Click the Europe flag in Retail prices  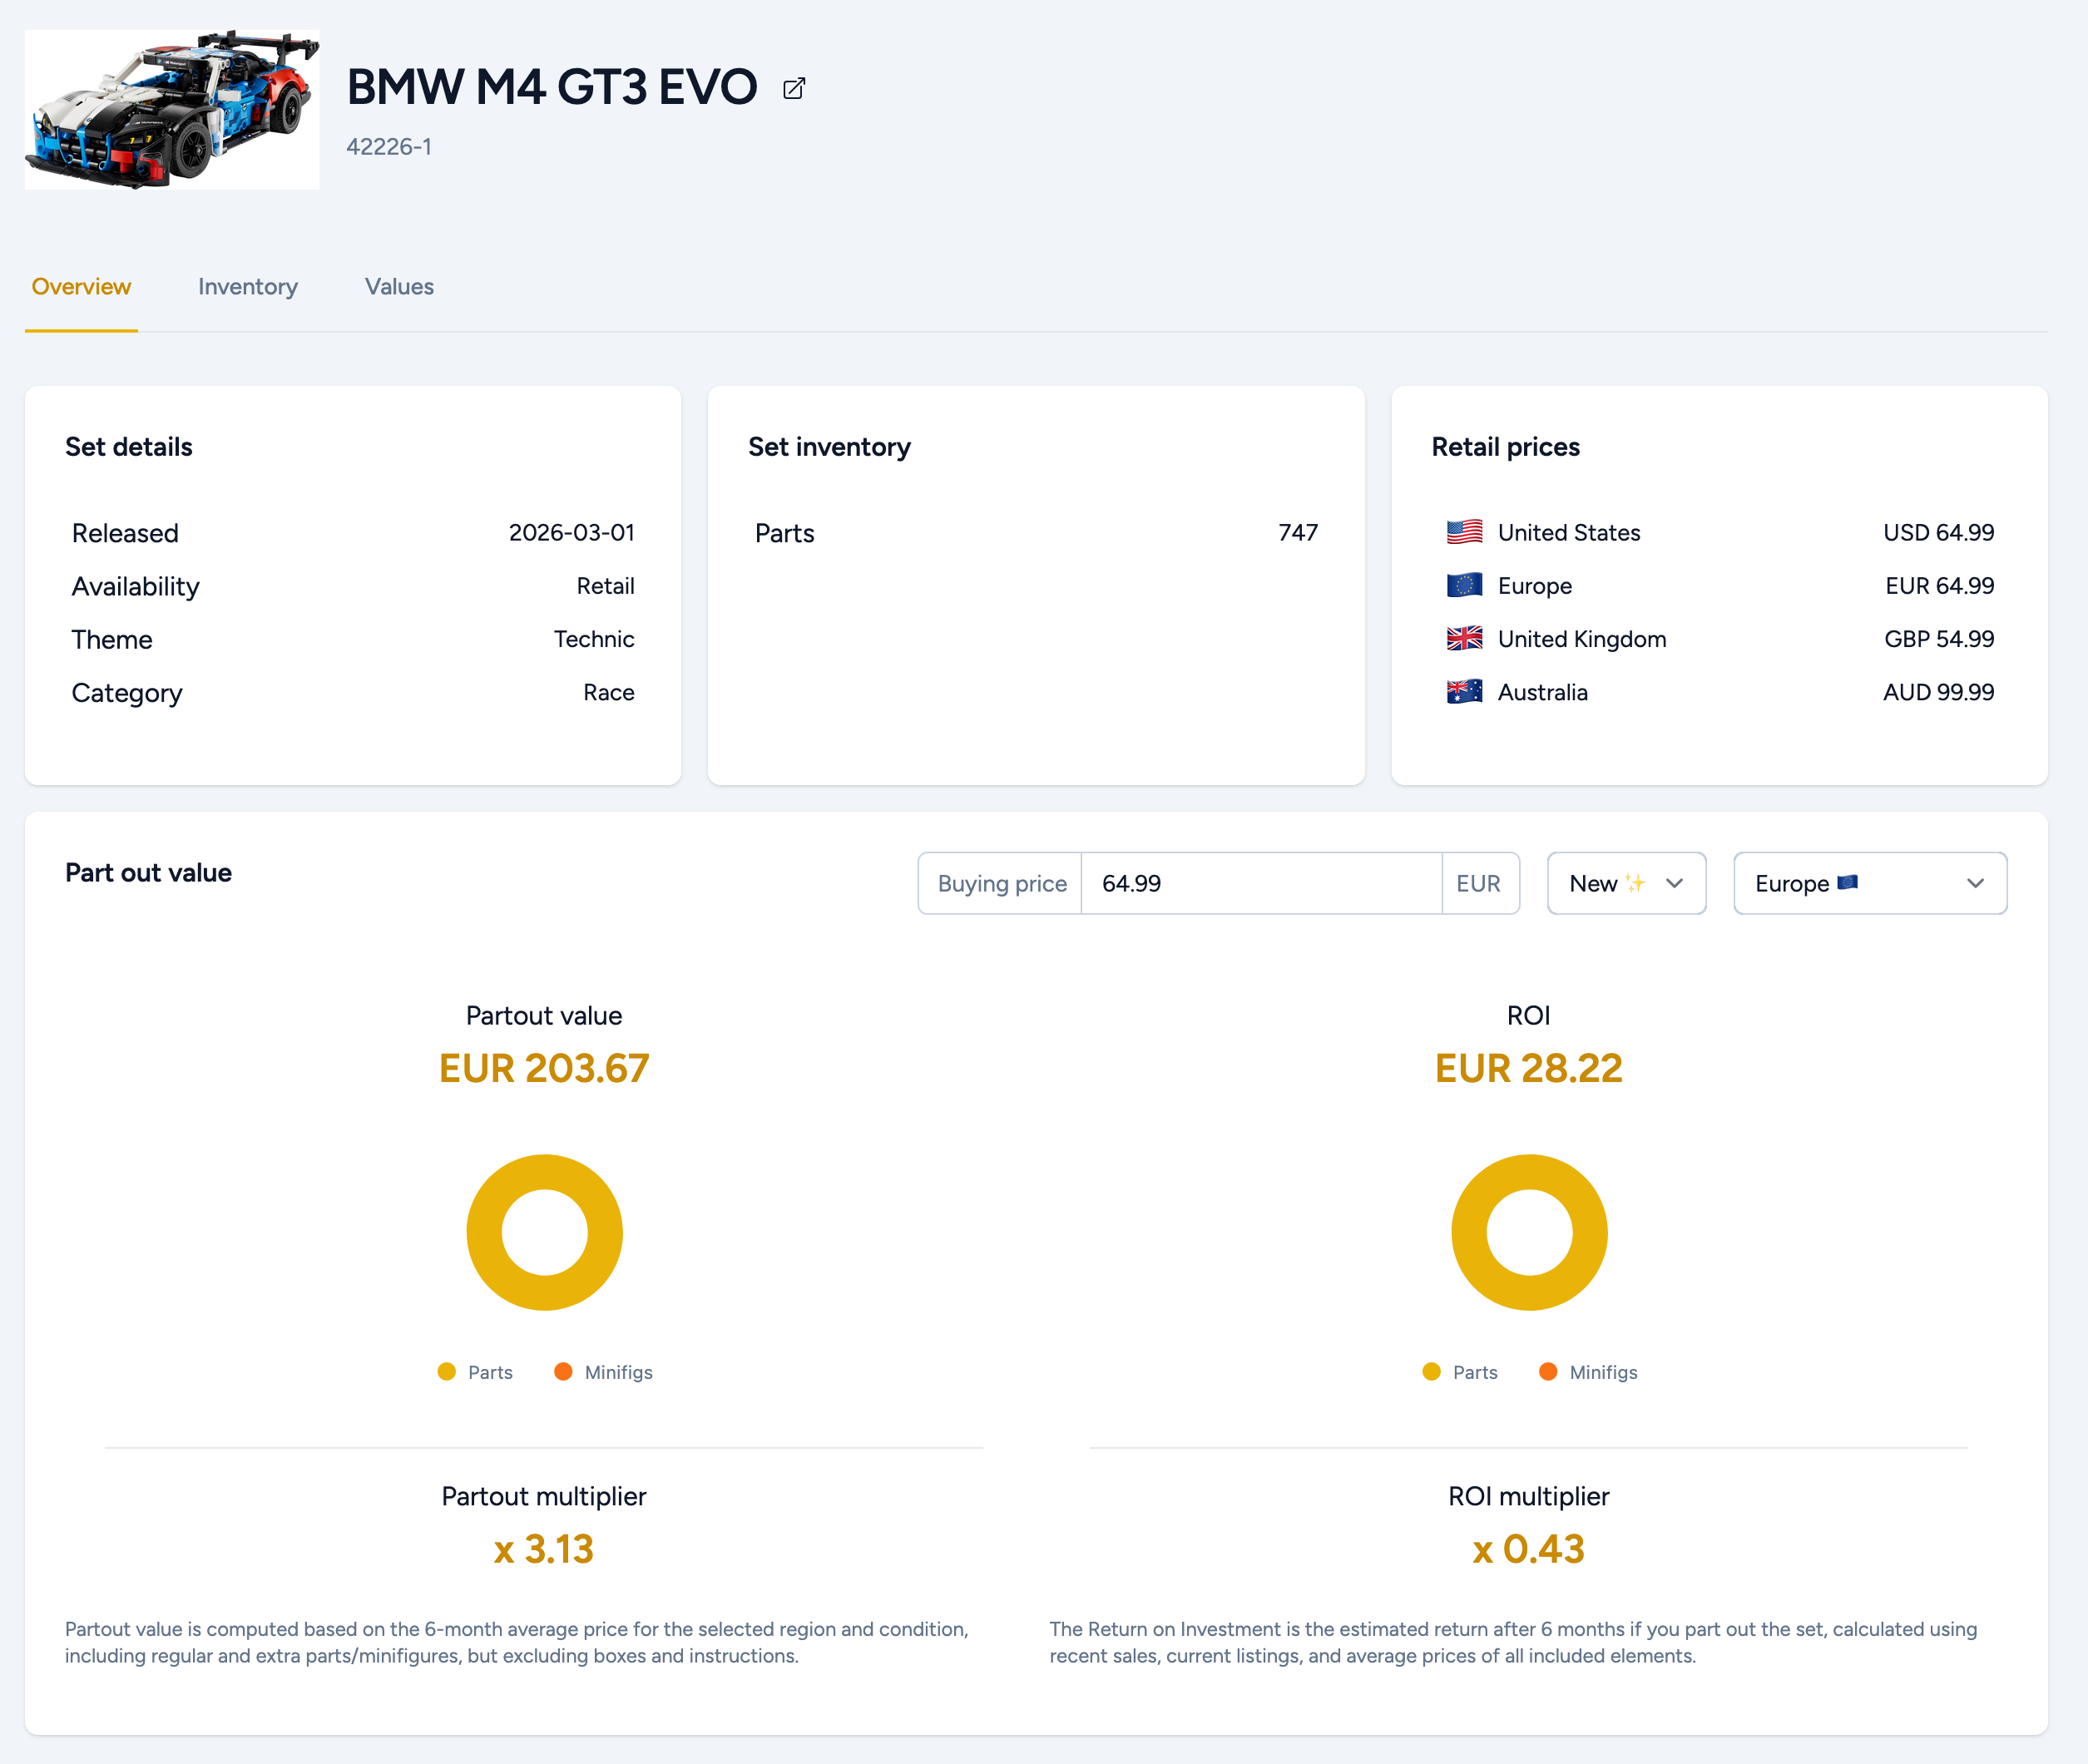coord(1463,586)
